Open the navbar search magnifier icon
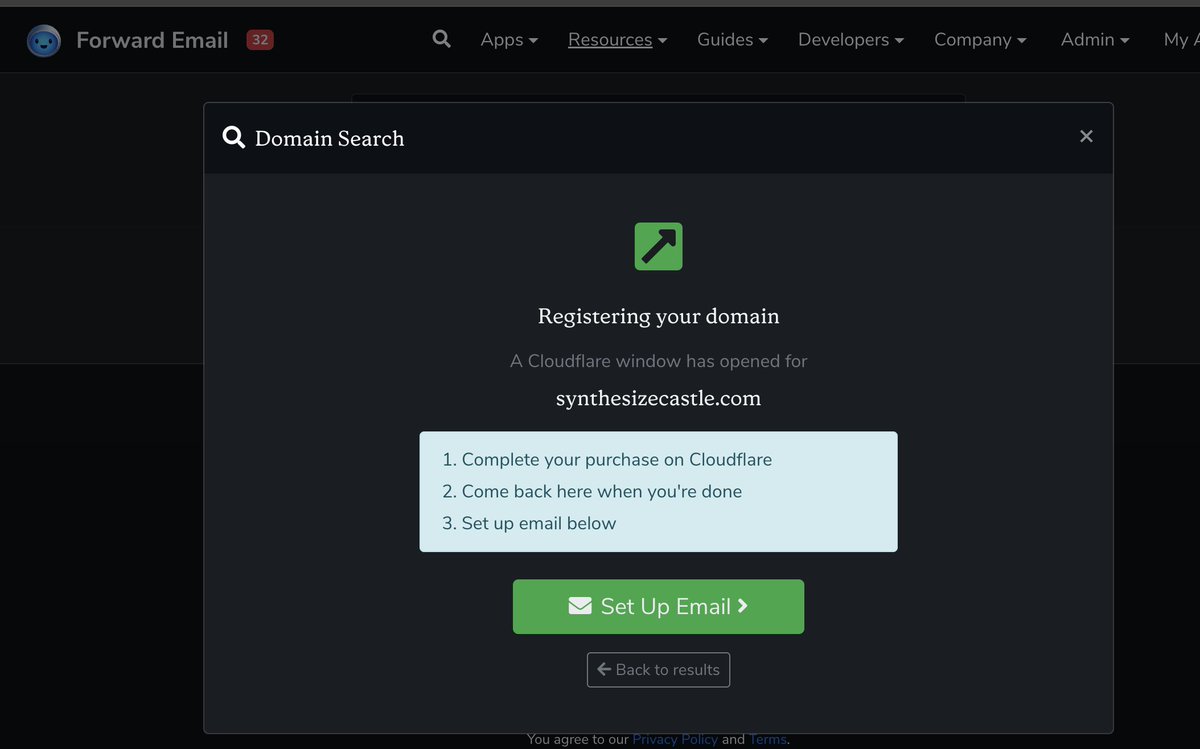This screenshot has height=749, width=1200. coord(441,39)
